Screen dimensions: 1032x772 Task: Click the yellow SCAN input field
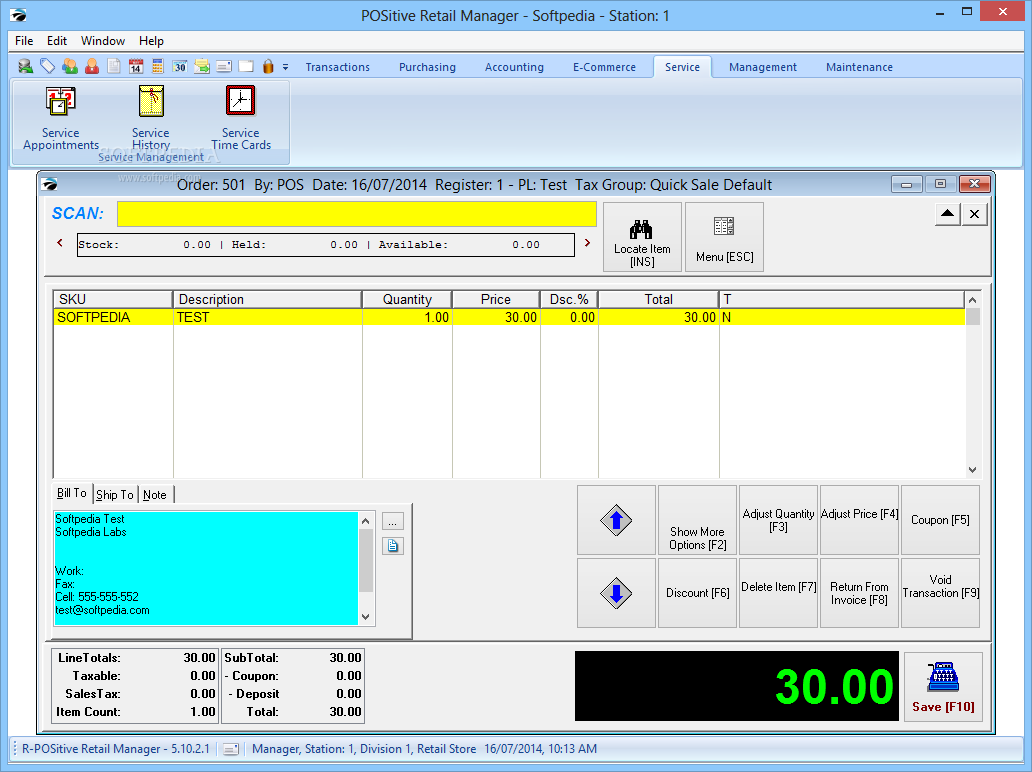357,214
